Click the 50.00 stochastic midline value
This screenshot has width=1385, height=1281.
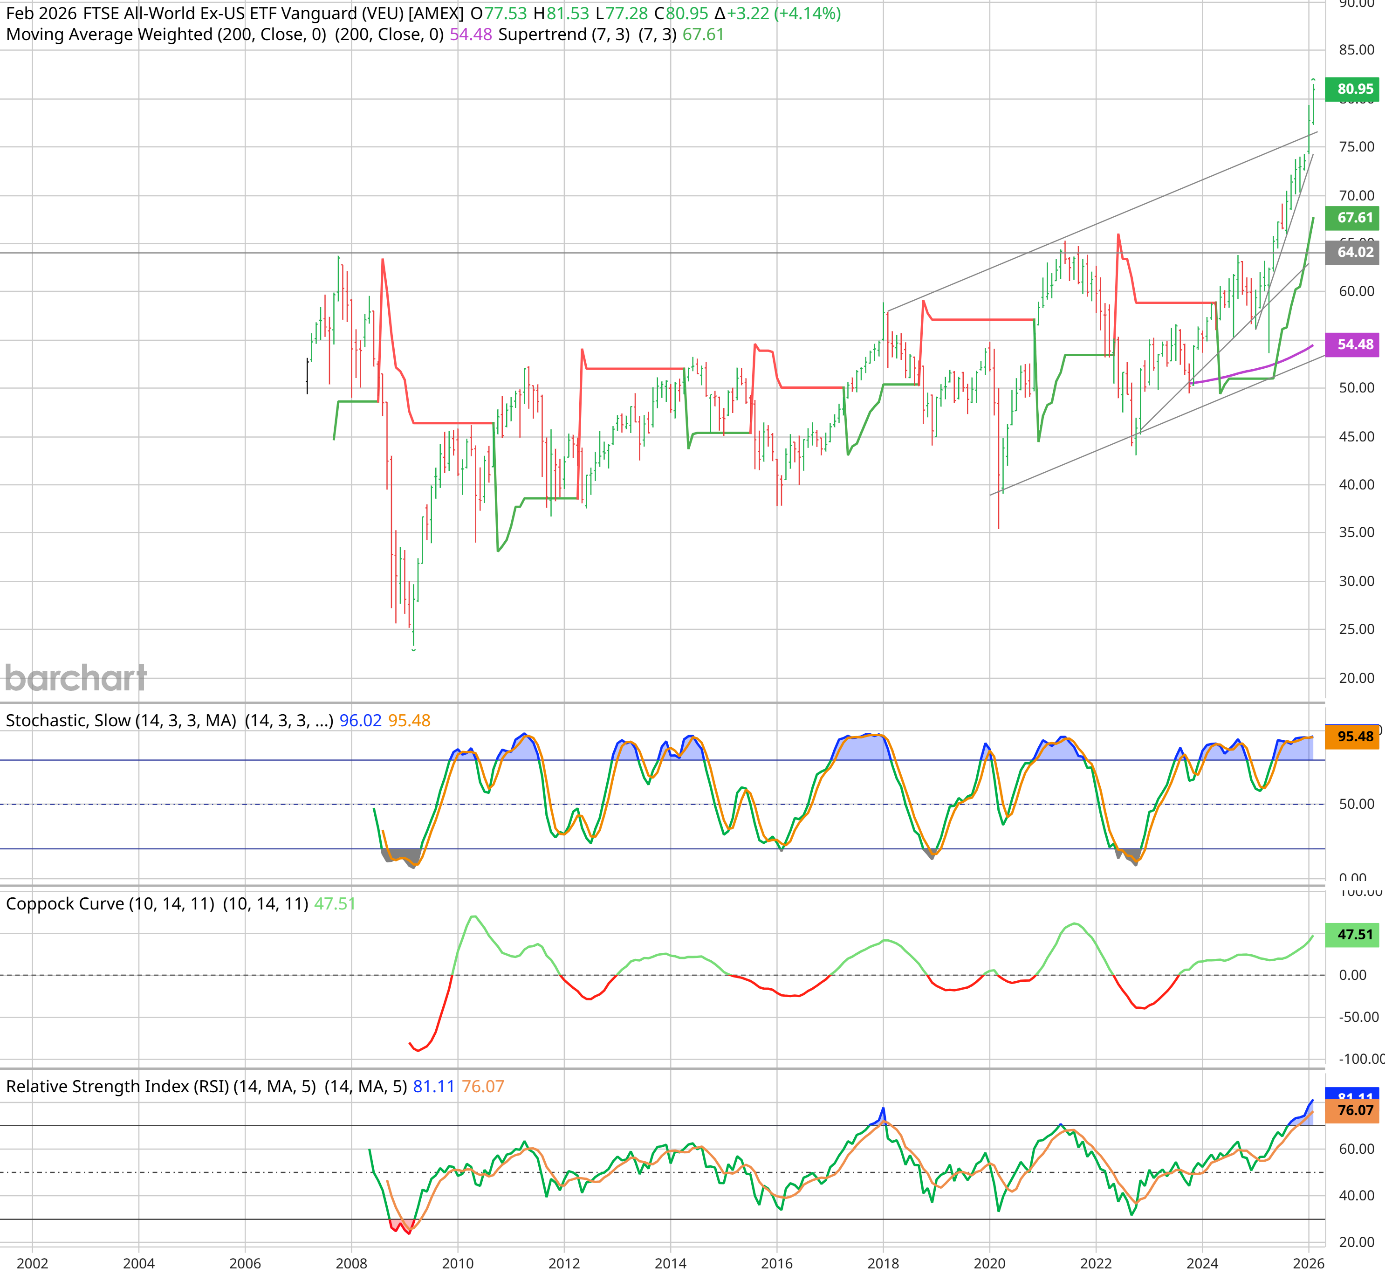pyautogui.click(x=1355, y=803)
